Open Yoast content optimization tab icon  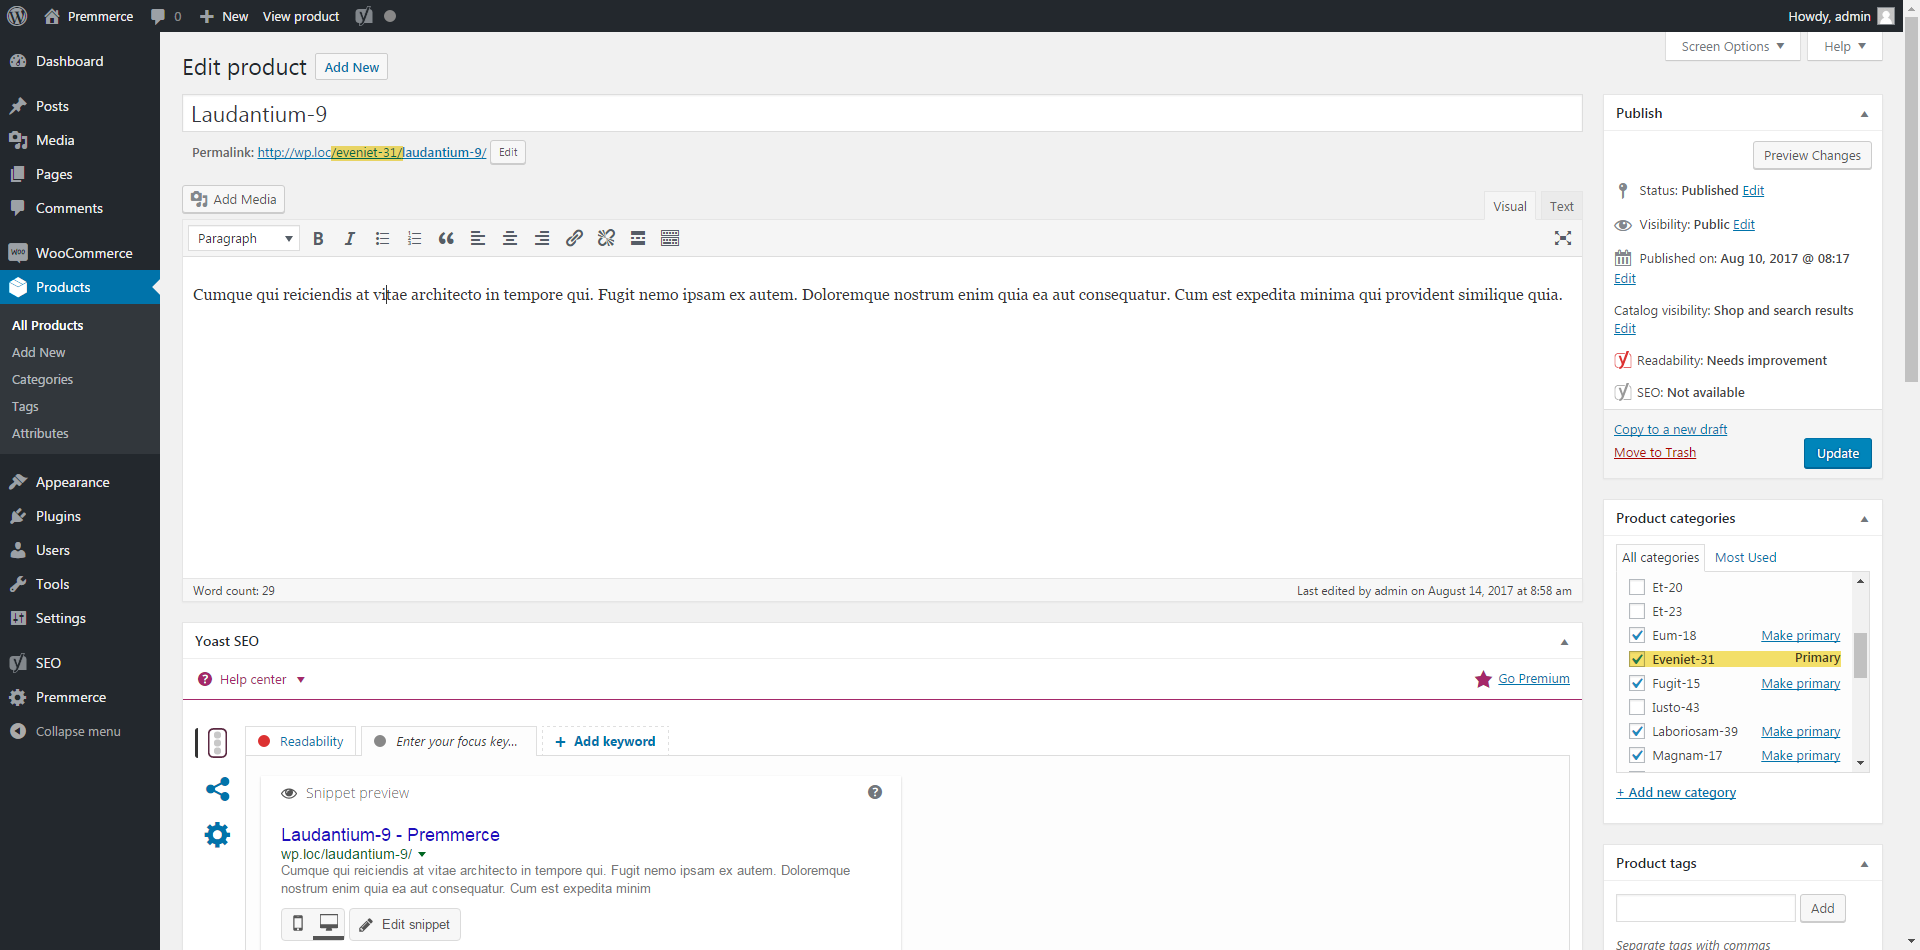point(217,743)
